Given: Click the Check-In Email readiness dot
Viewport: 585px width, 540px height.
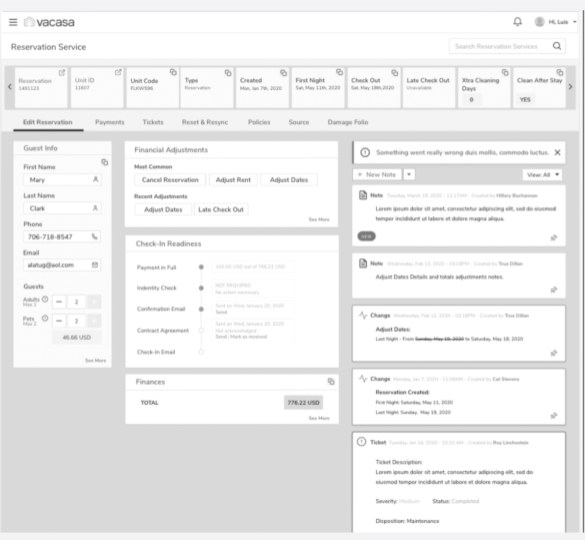Looking at the screenshot, I should pyautogui.click(x=201, y=352).
